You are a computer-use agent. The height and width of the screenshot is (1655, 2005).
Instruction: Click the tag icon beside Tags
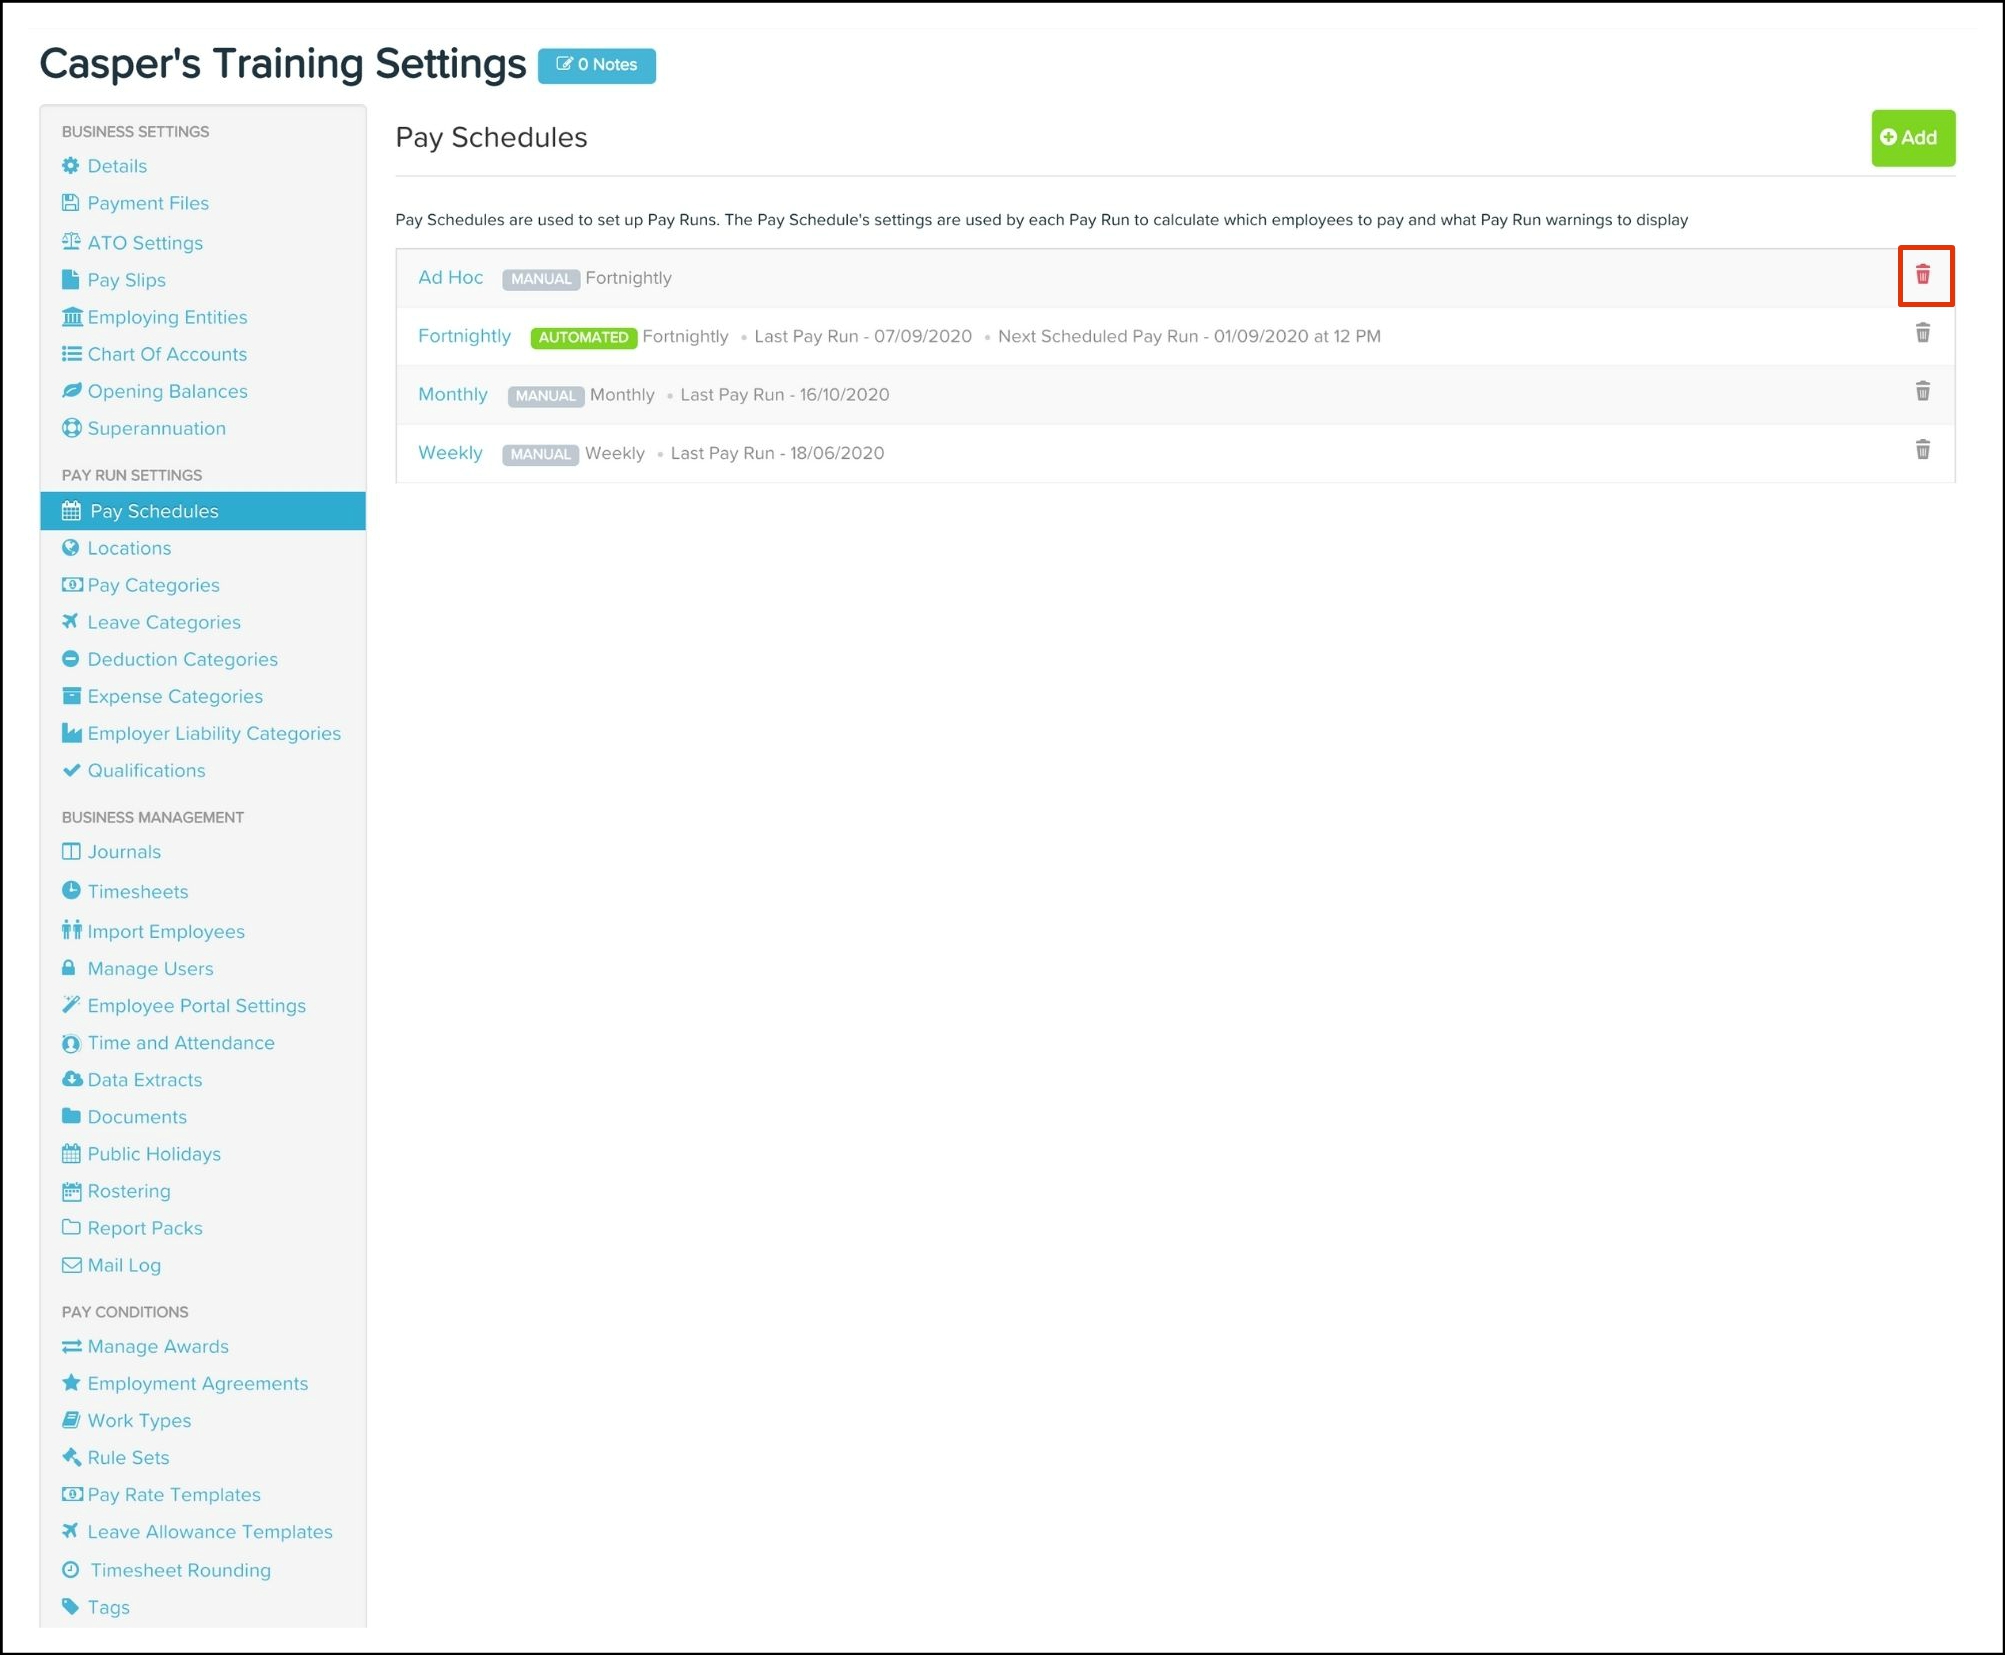pyautogui.click(x=70, y=1606)
